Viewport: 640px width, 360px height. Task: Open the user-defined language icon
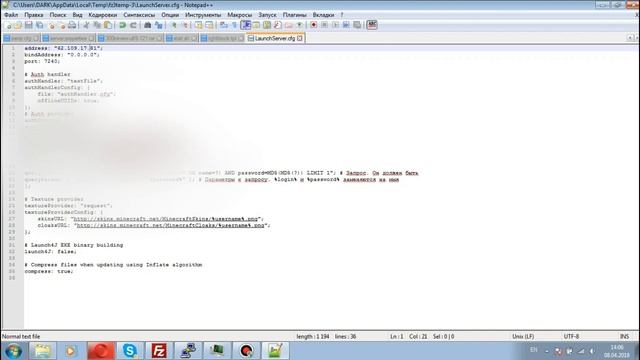pyautogui.click(x=256, y=25)
